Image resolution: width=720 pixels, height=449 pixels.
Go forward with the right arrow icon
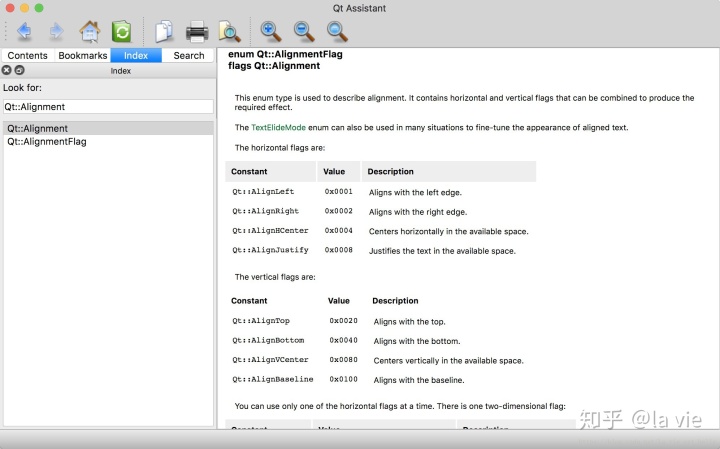[x=56, y=31]
